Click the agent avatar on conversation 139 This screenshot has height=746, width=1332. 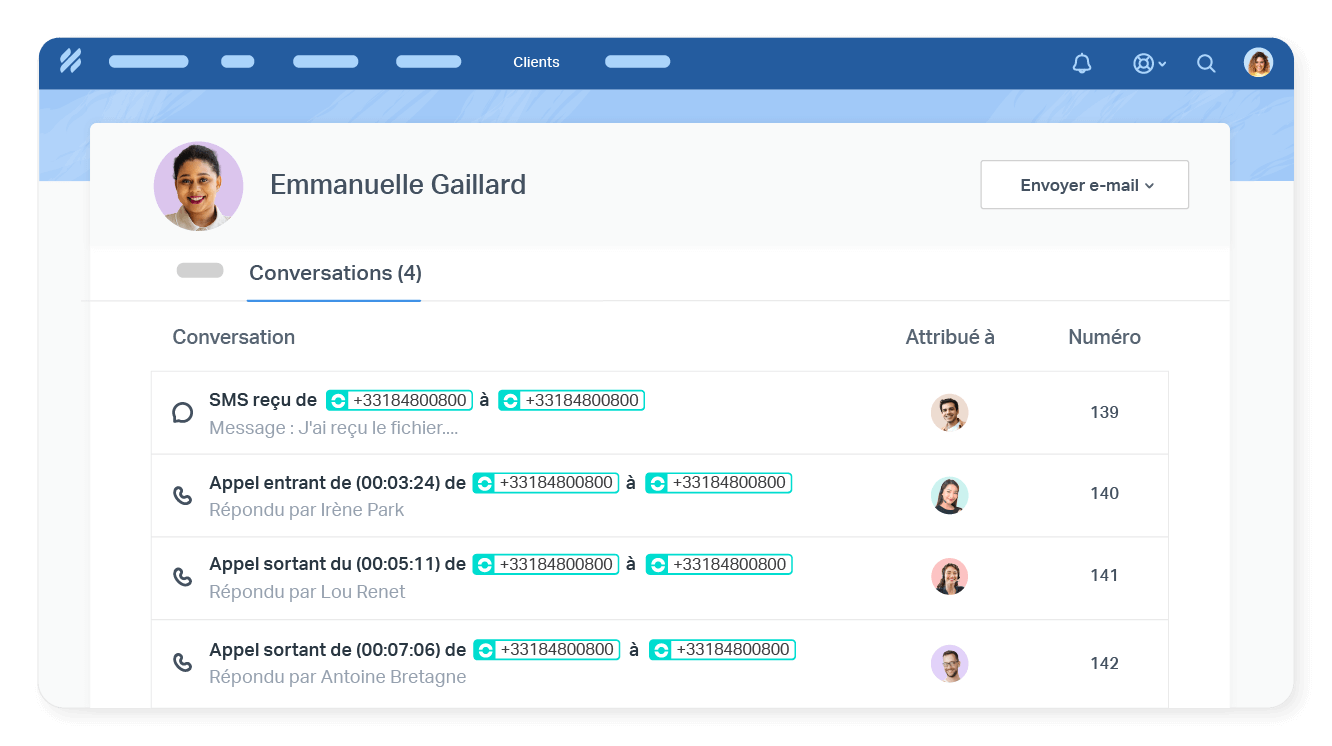pyautogui.click(x=949, y=412)
